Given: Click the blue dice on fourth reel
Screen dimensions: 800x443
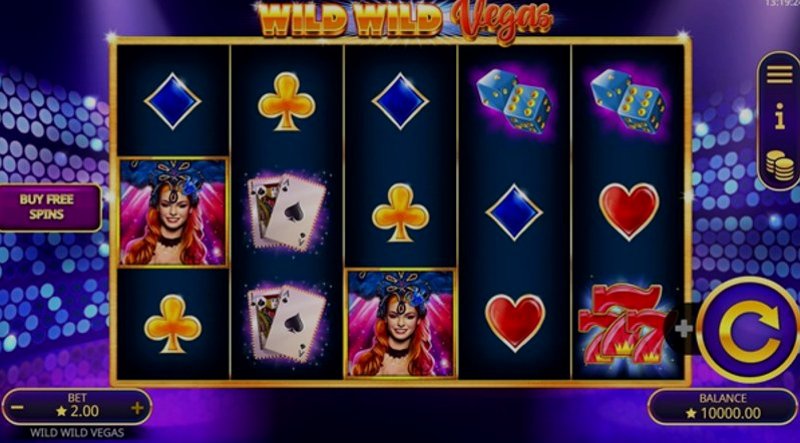Looking at the screenshot, I should (513, 101).
